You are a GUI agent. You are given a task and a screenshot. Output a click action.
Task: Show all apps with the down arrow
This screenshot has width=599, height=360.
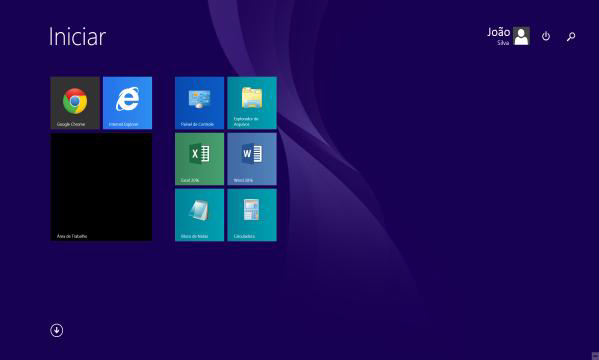[x=57, y=330]
